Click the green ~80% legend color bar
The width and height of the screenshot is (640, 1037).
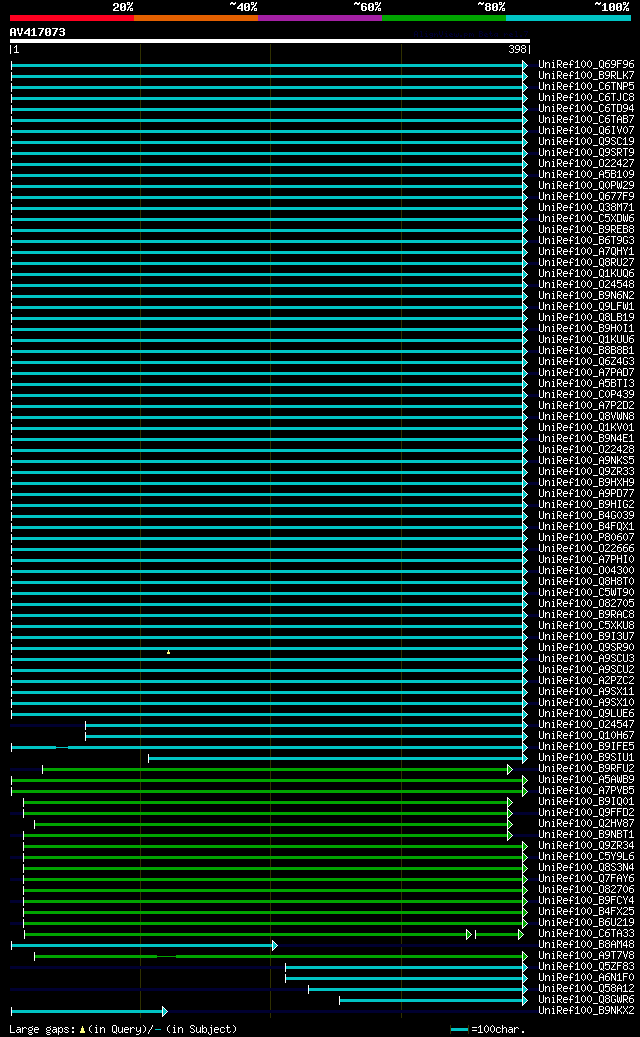(444, 18)
